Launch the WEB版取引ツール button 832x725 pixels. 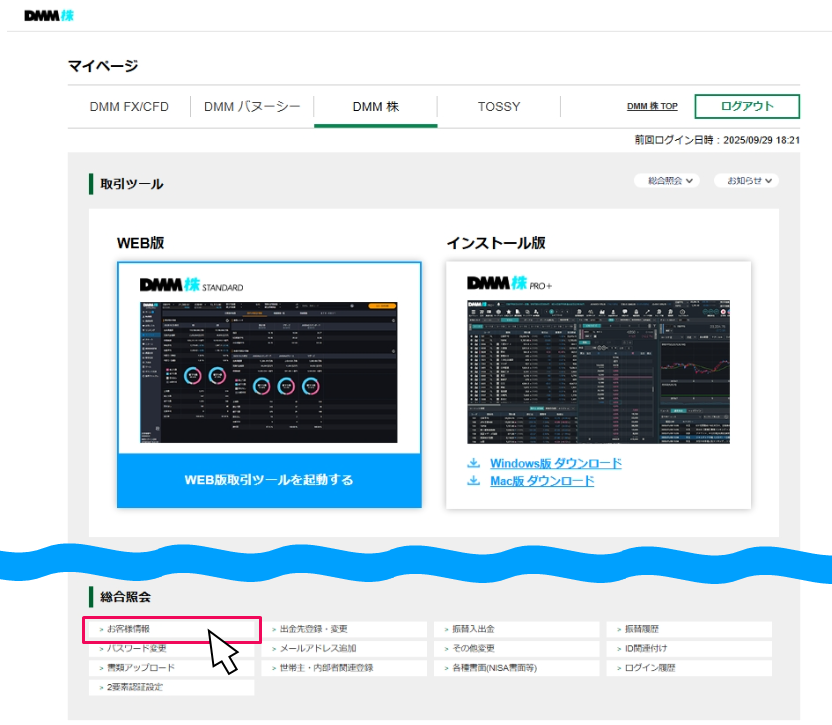[269, 480]
